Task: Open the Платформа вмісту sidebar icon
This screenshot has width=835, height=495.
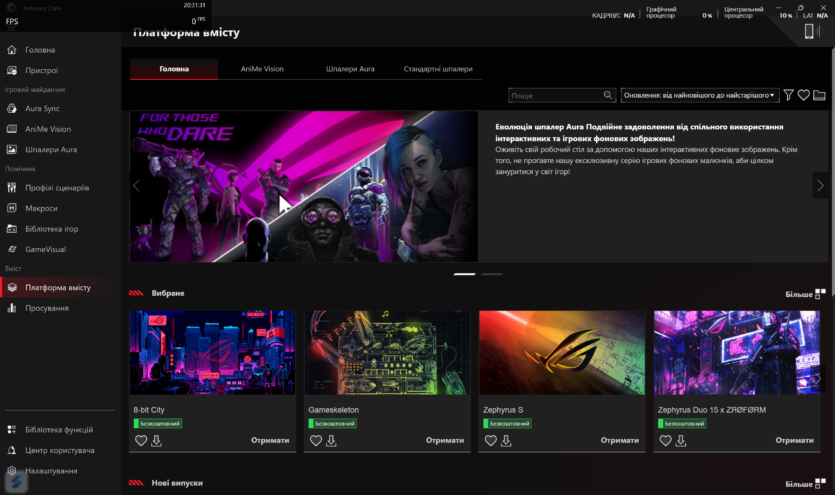Action: pos(12,287)
